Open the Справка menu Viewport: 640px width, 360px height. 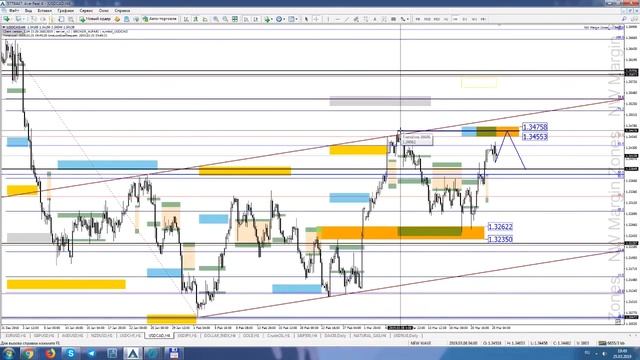pyautogui.click(x=122, y=11)
